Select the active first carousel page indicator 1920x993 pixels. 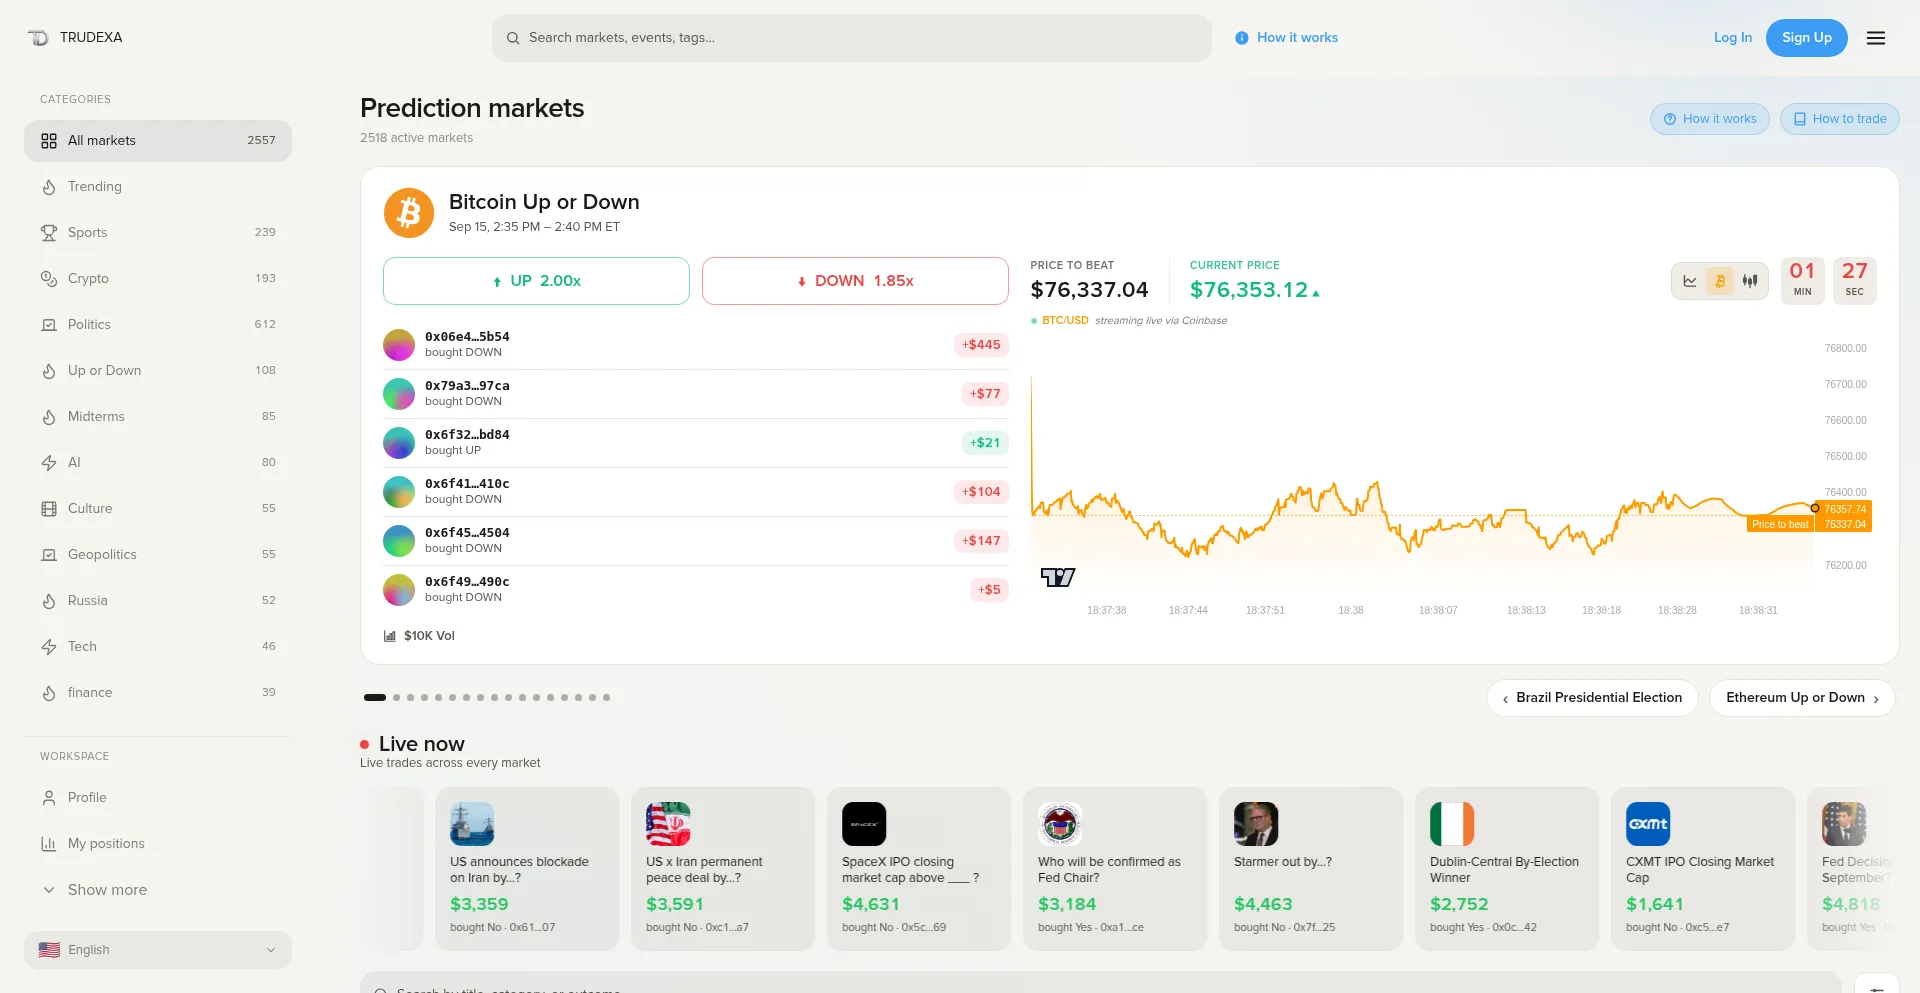[375, 698]
